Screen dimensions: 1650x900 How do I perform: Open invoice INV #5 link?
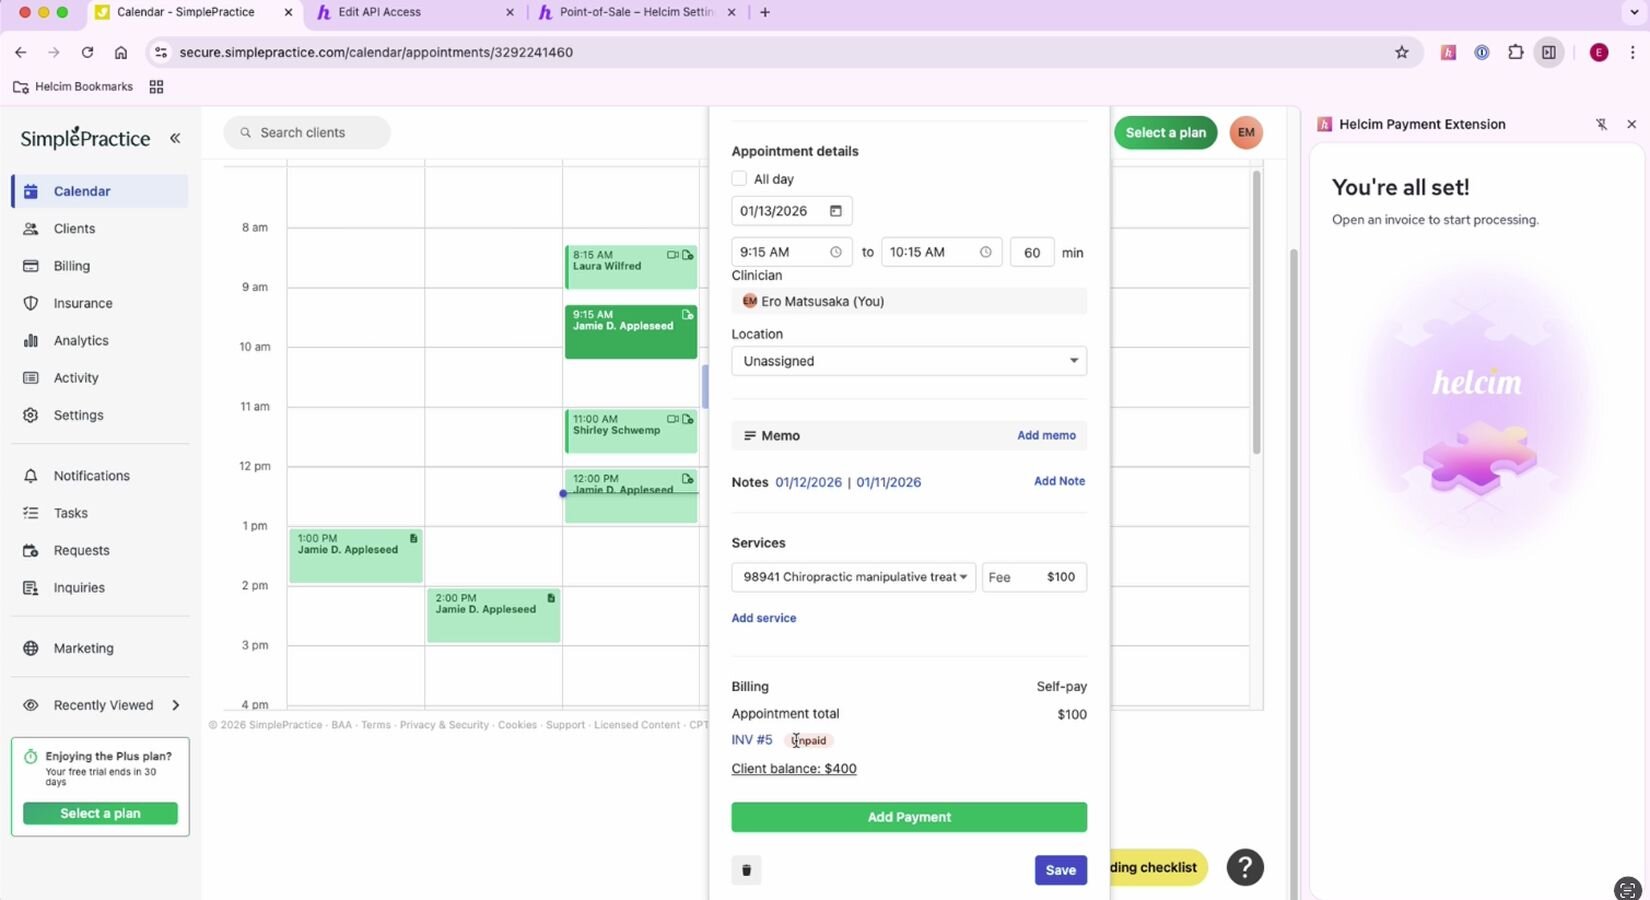pyautogui.click(x=752, y=740)
